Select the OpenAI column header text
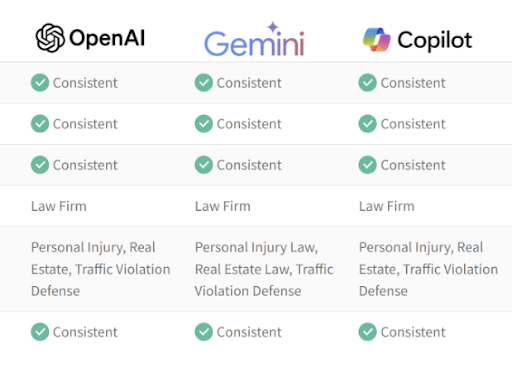The width and height of the screenshot is (512, 372). click(x=107, y=38)
